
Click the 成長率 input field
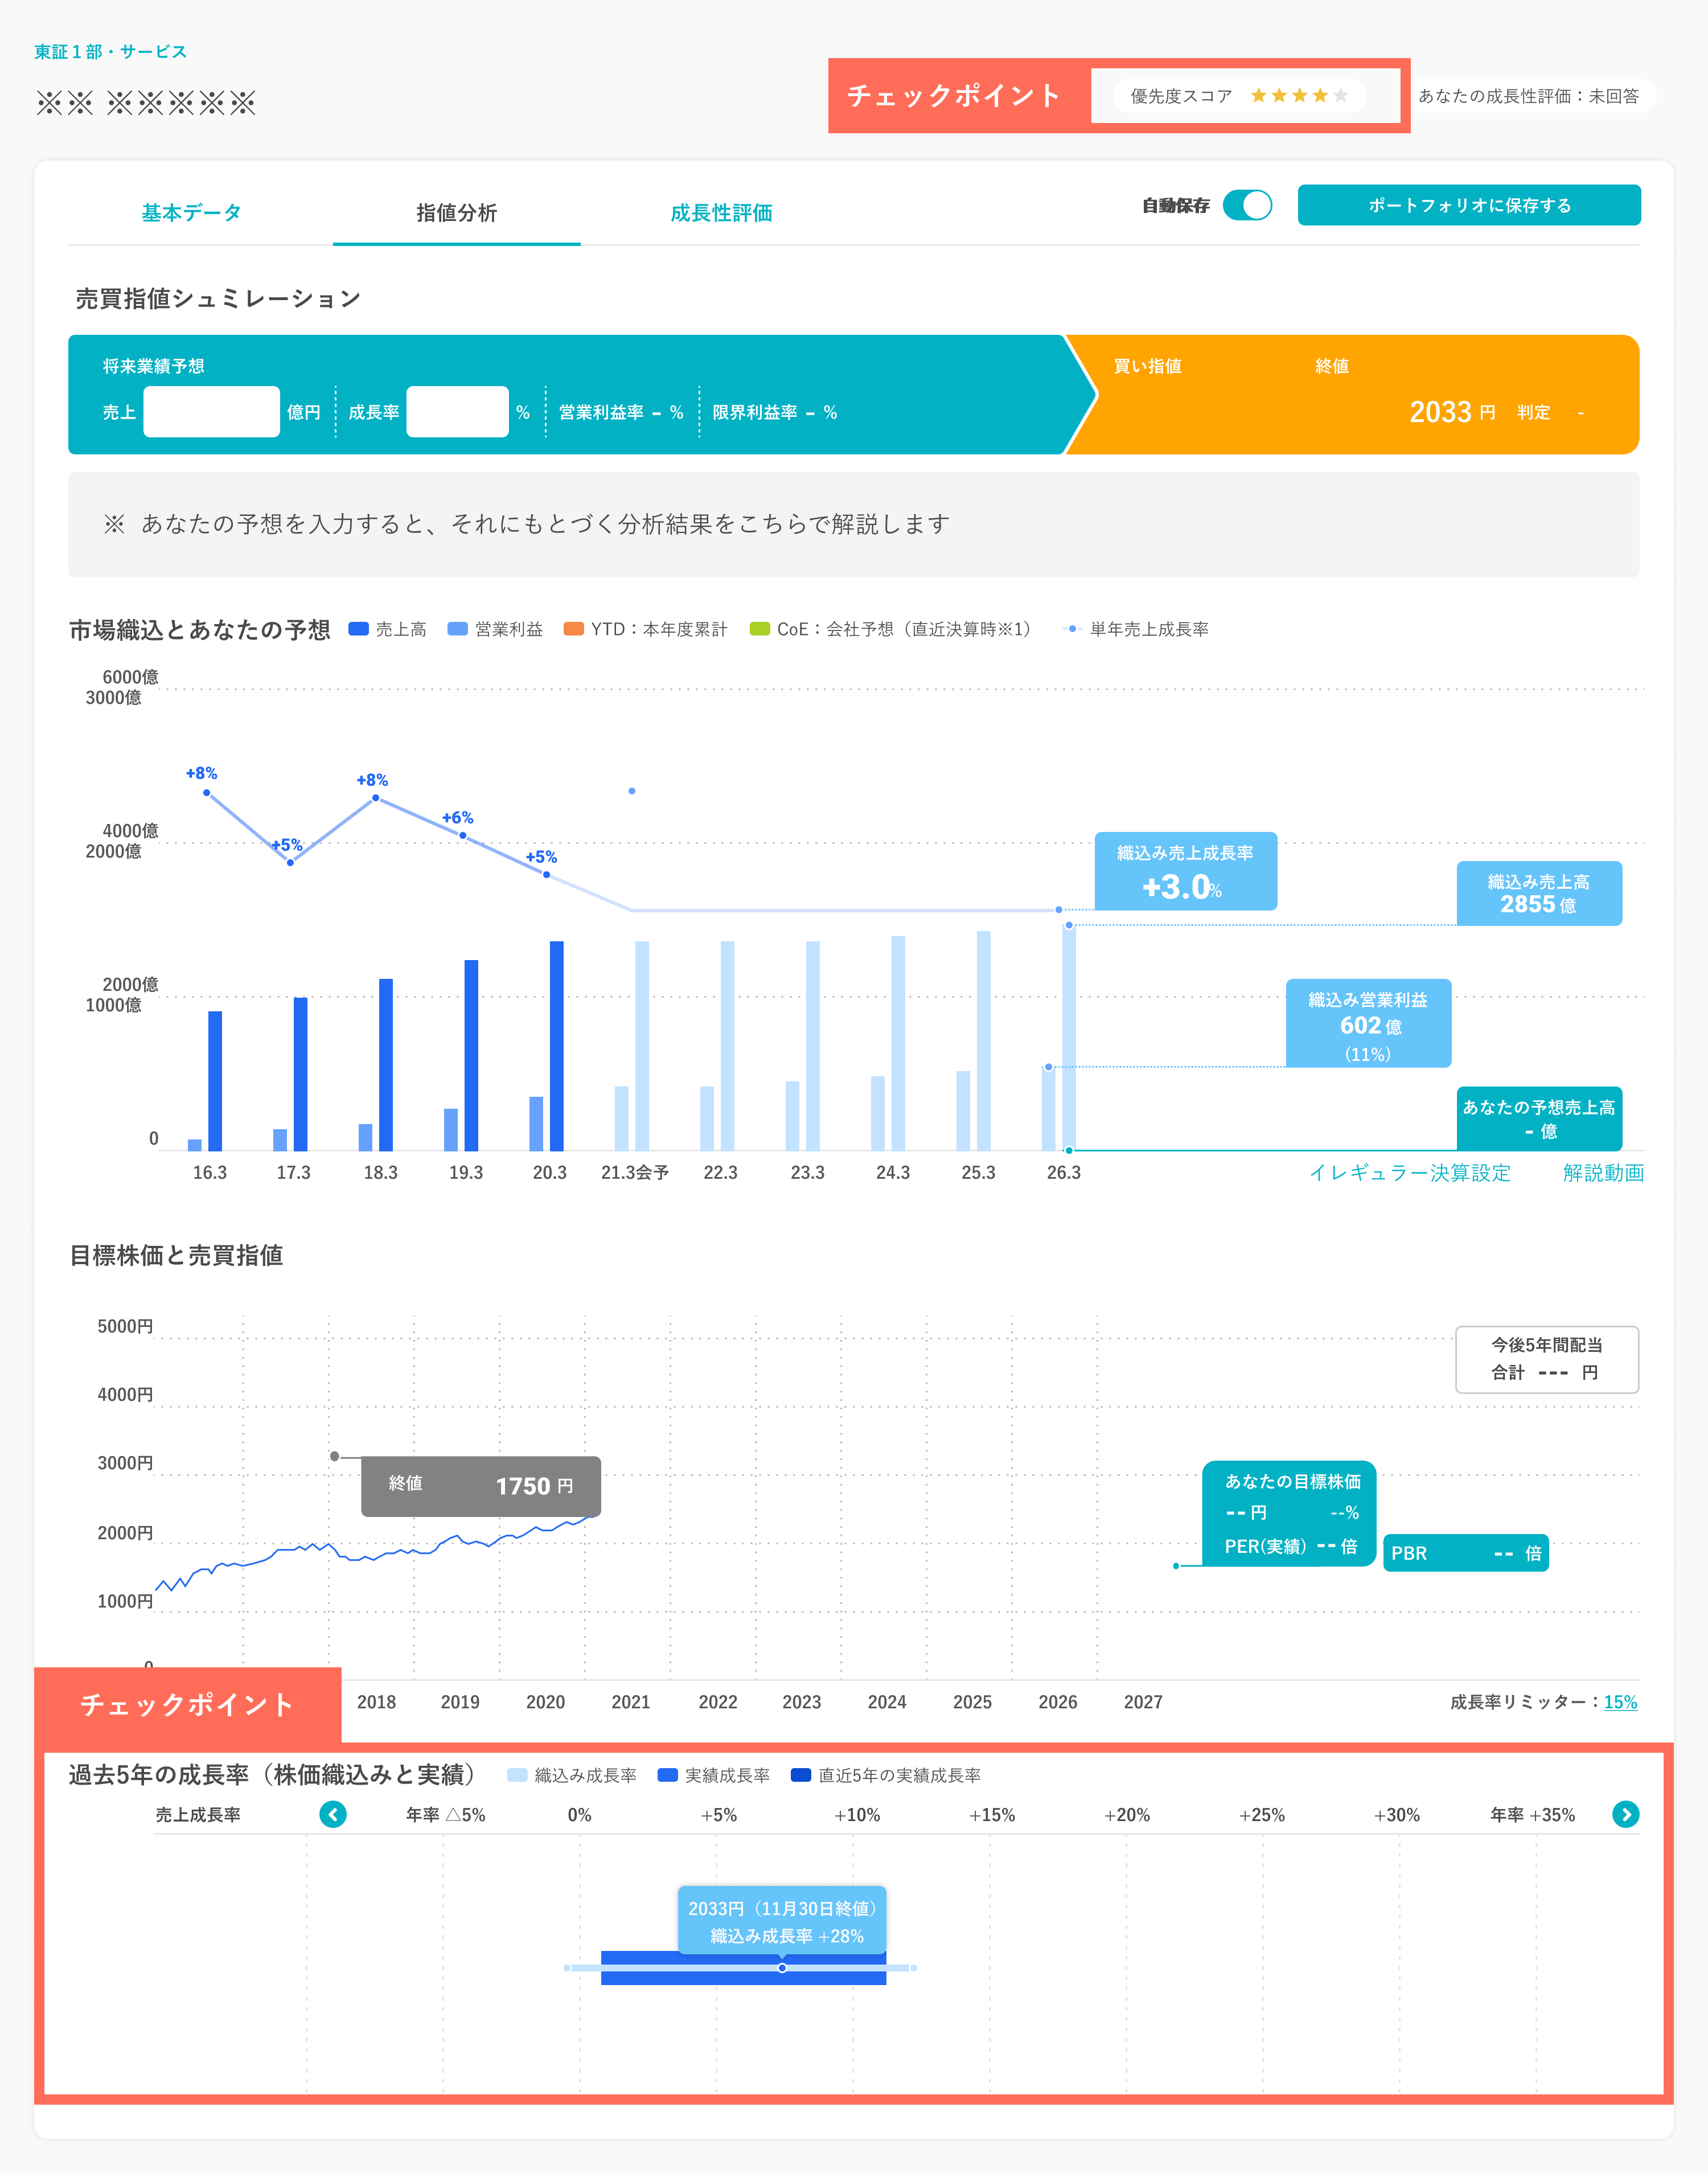point(457,412)
